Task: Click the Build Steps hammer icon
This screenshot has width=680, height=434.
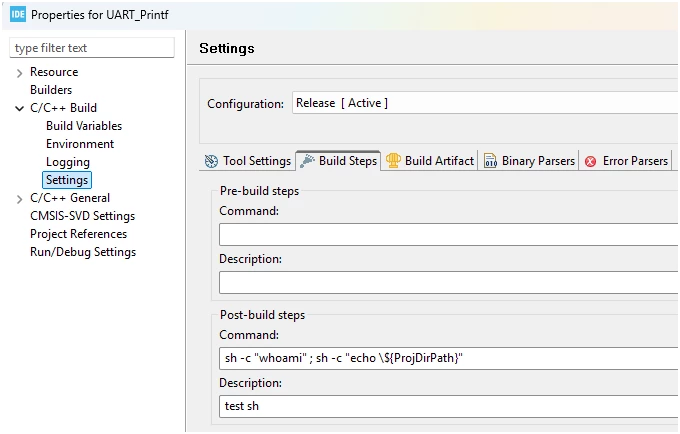Action: pos(307,161)
